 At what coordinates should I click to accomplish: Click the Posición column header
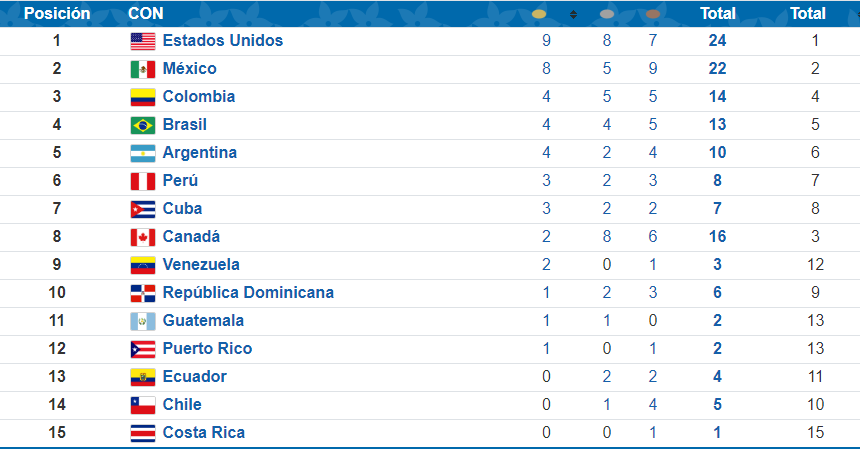click(x=57, y=14)
